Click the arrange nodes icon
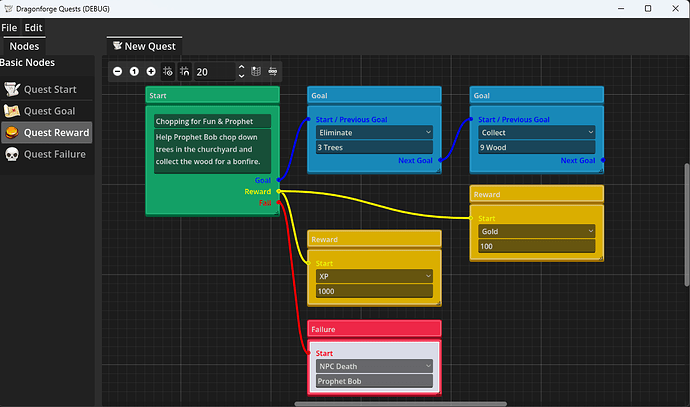The width and height of the screenshot is (690, 407). 273,71
